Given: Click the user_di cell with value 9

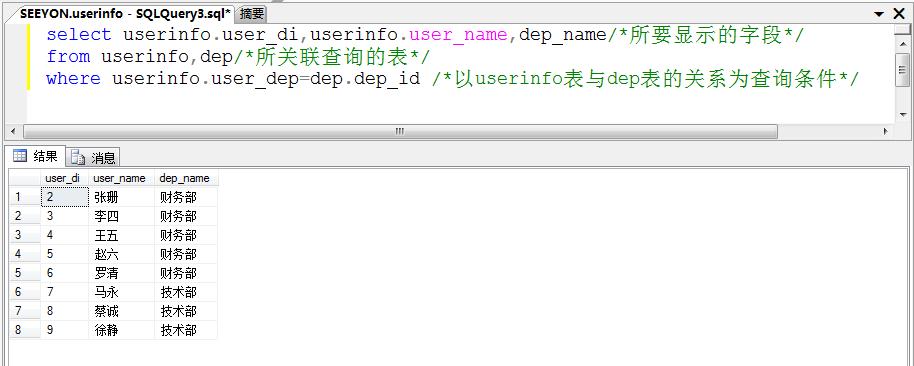Looking at the screenshot, I should [64, 330].
